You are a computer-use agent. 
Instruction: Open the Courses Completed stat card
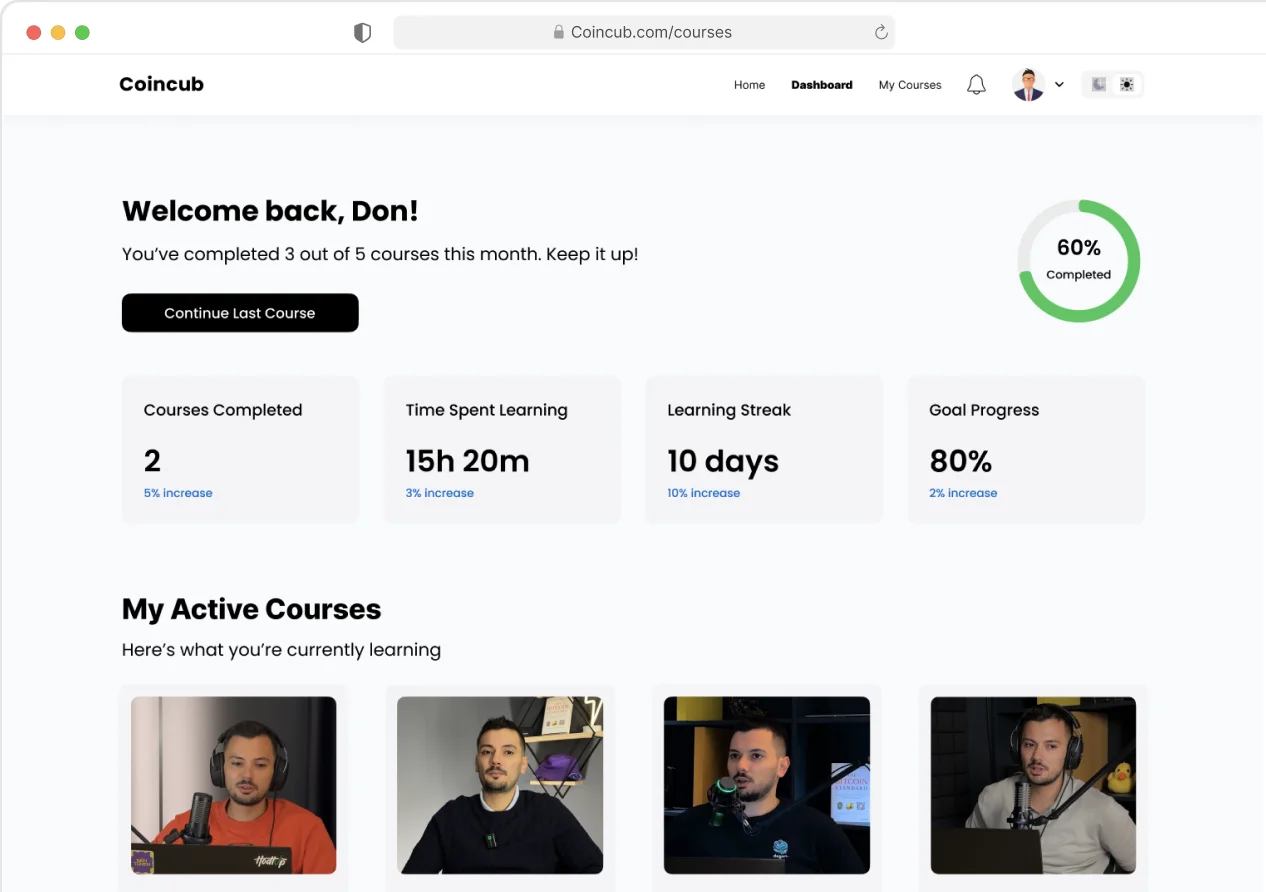240,449
